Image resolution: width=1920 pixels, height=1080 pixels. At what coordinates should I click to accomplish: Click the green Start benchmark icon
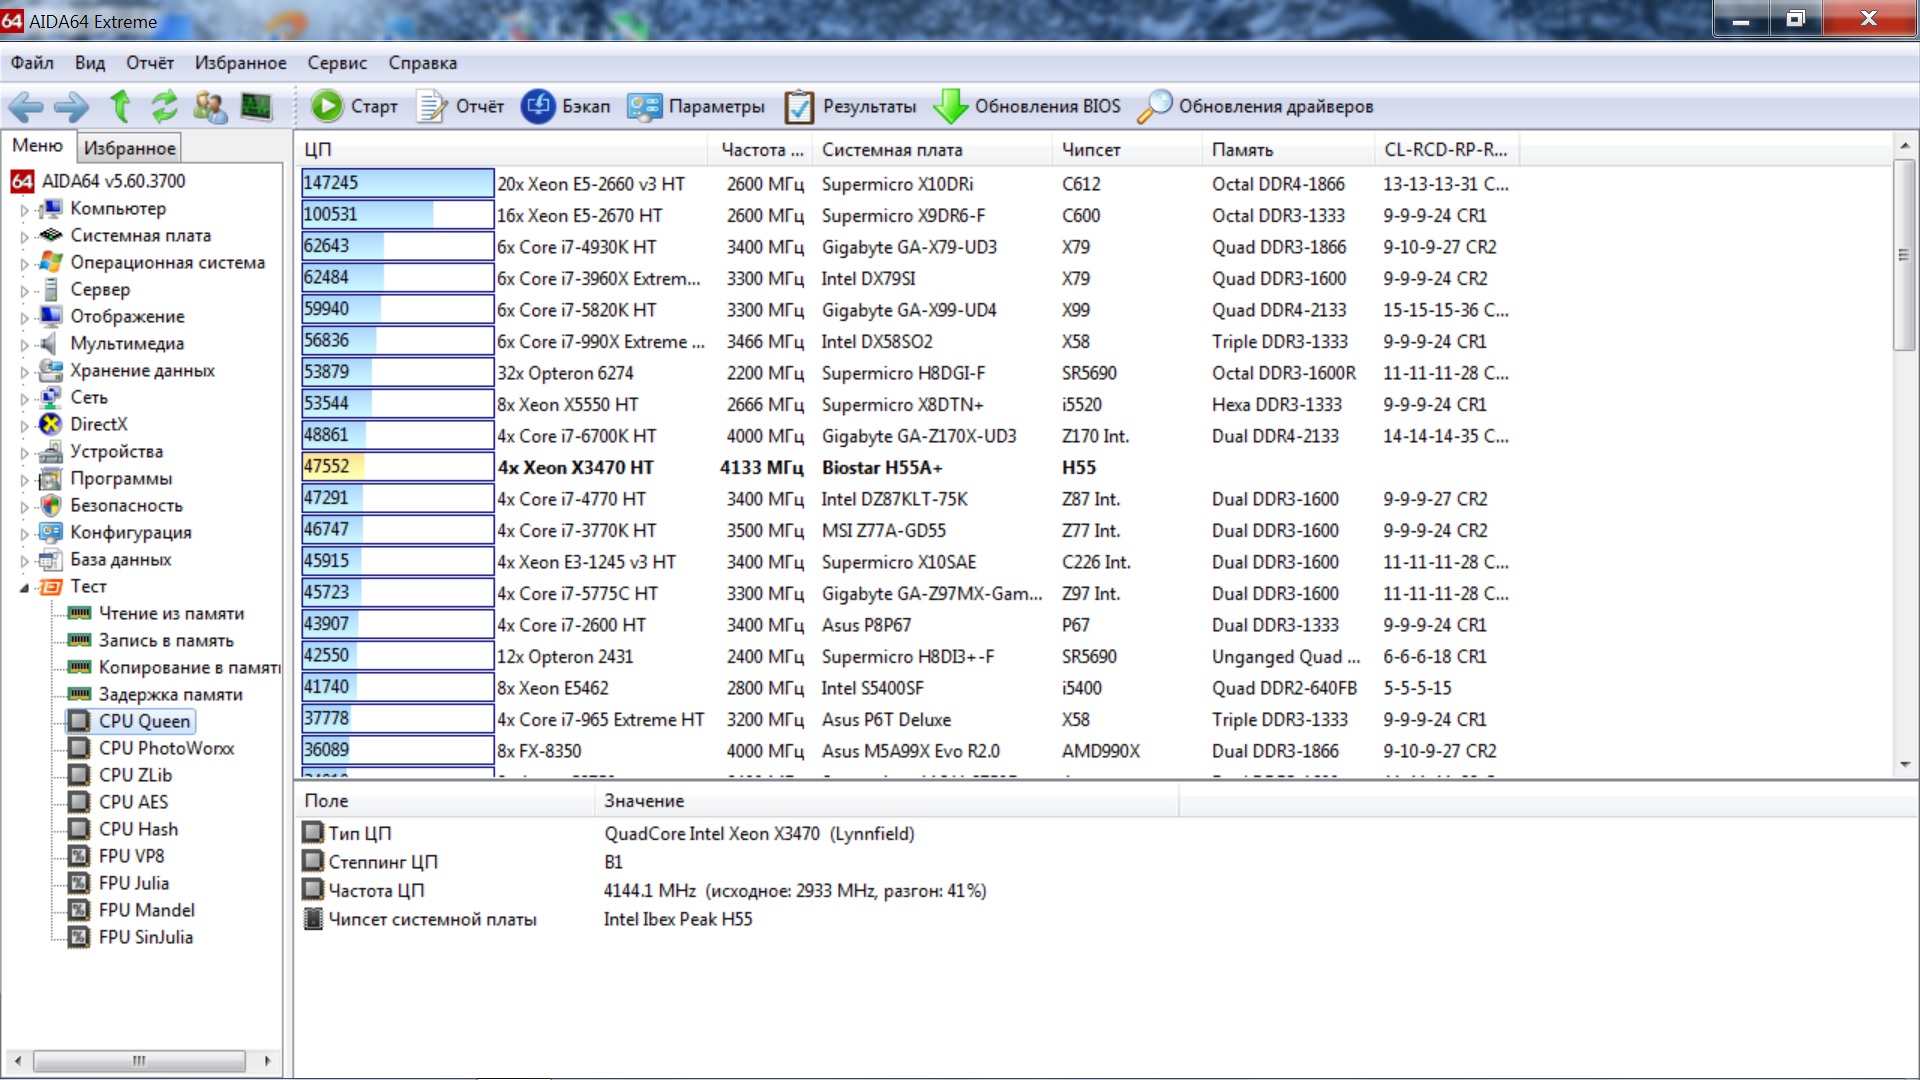(326, 106)
